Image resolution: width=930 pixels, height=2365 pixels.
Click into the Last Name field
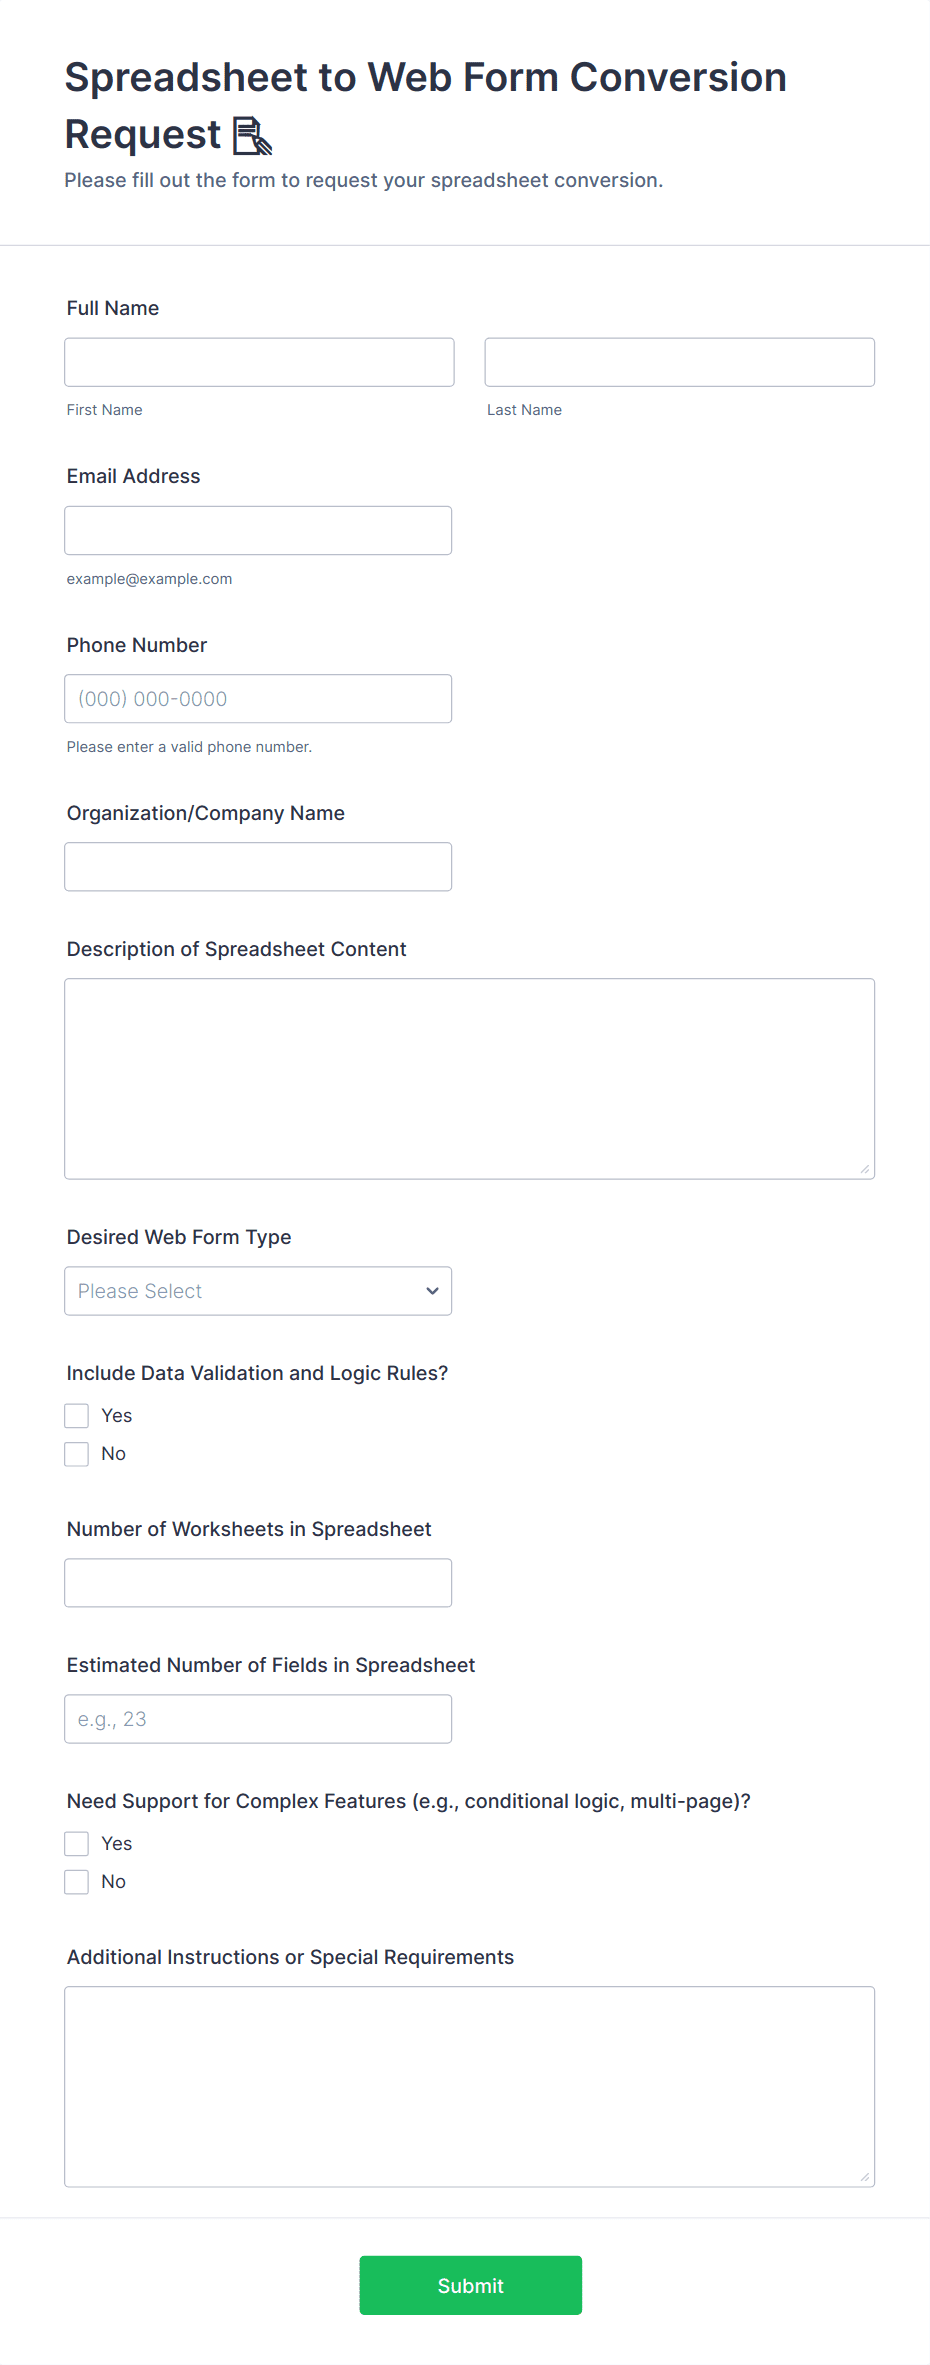[x=679, y=362]
